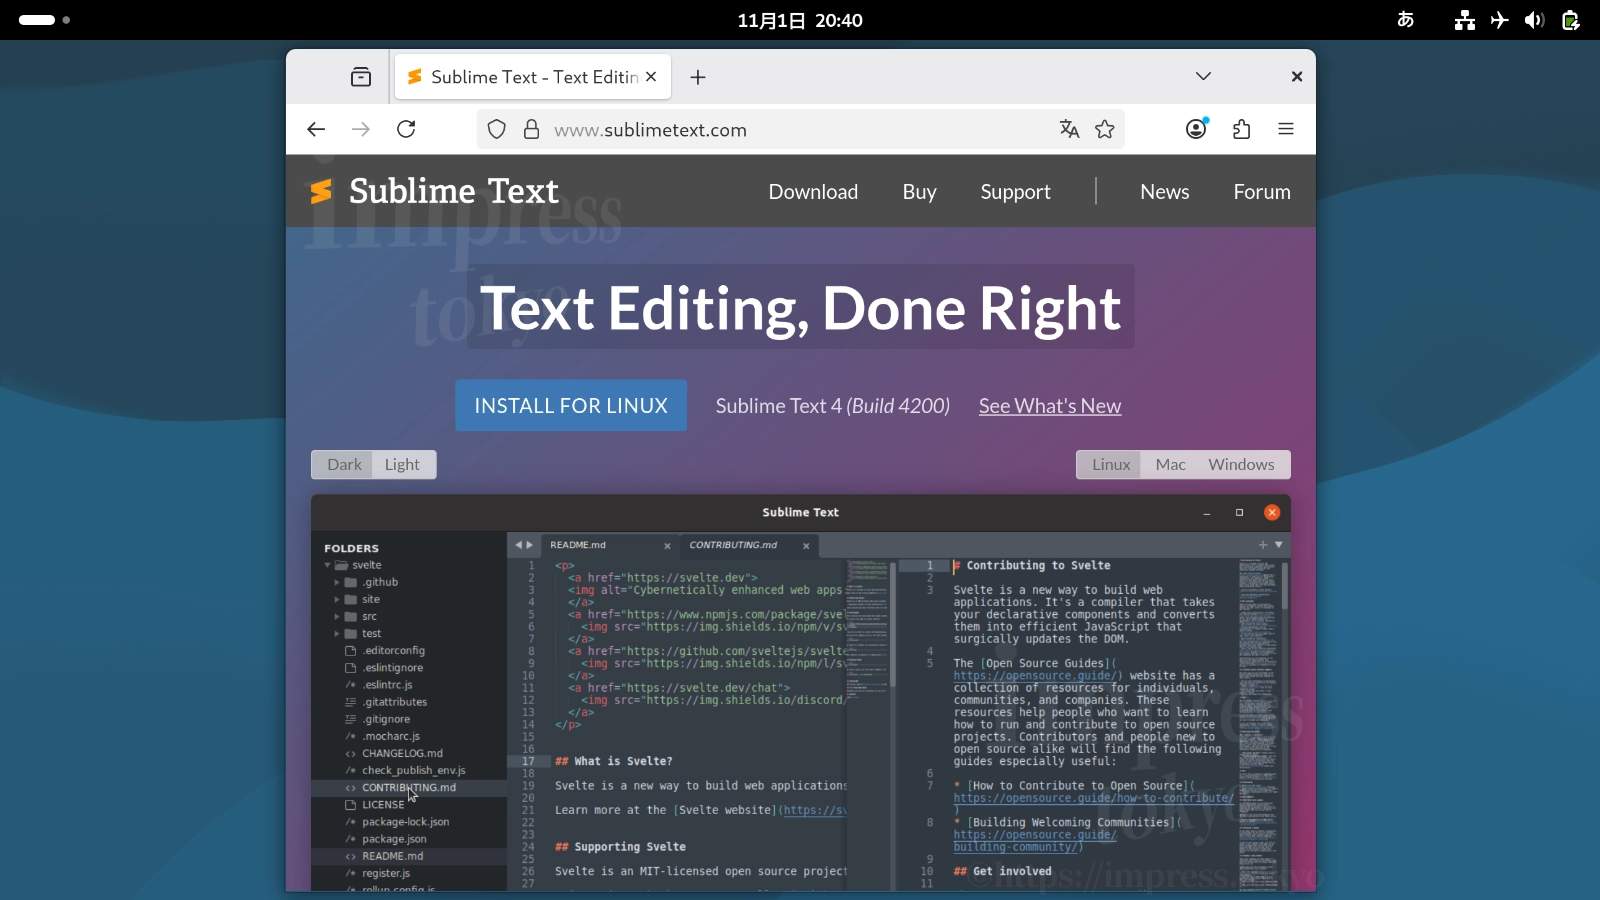Add a new tab with the plus icon in editor
The width and height of the screenshot is (1600, 900).
(1263, 545)
